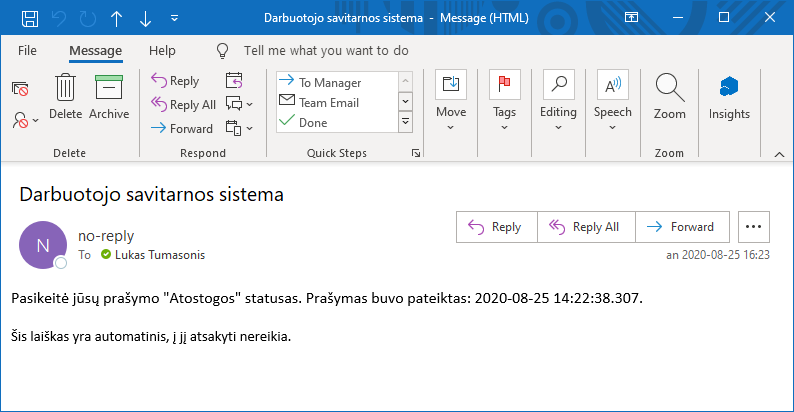Go to previous item with up arrow
The image size is (794, 412).
pyautogui.click(x=117, y=18)
